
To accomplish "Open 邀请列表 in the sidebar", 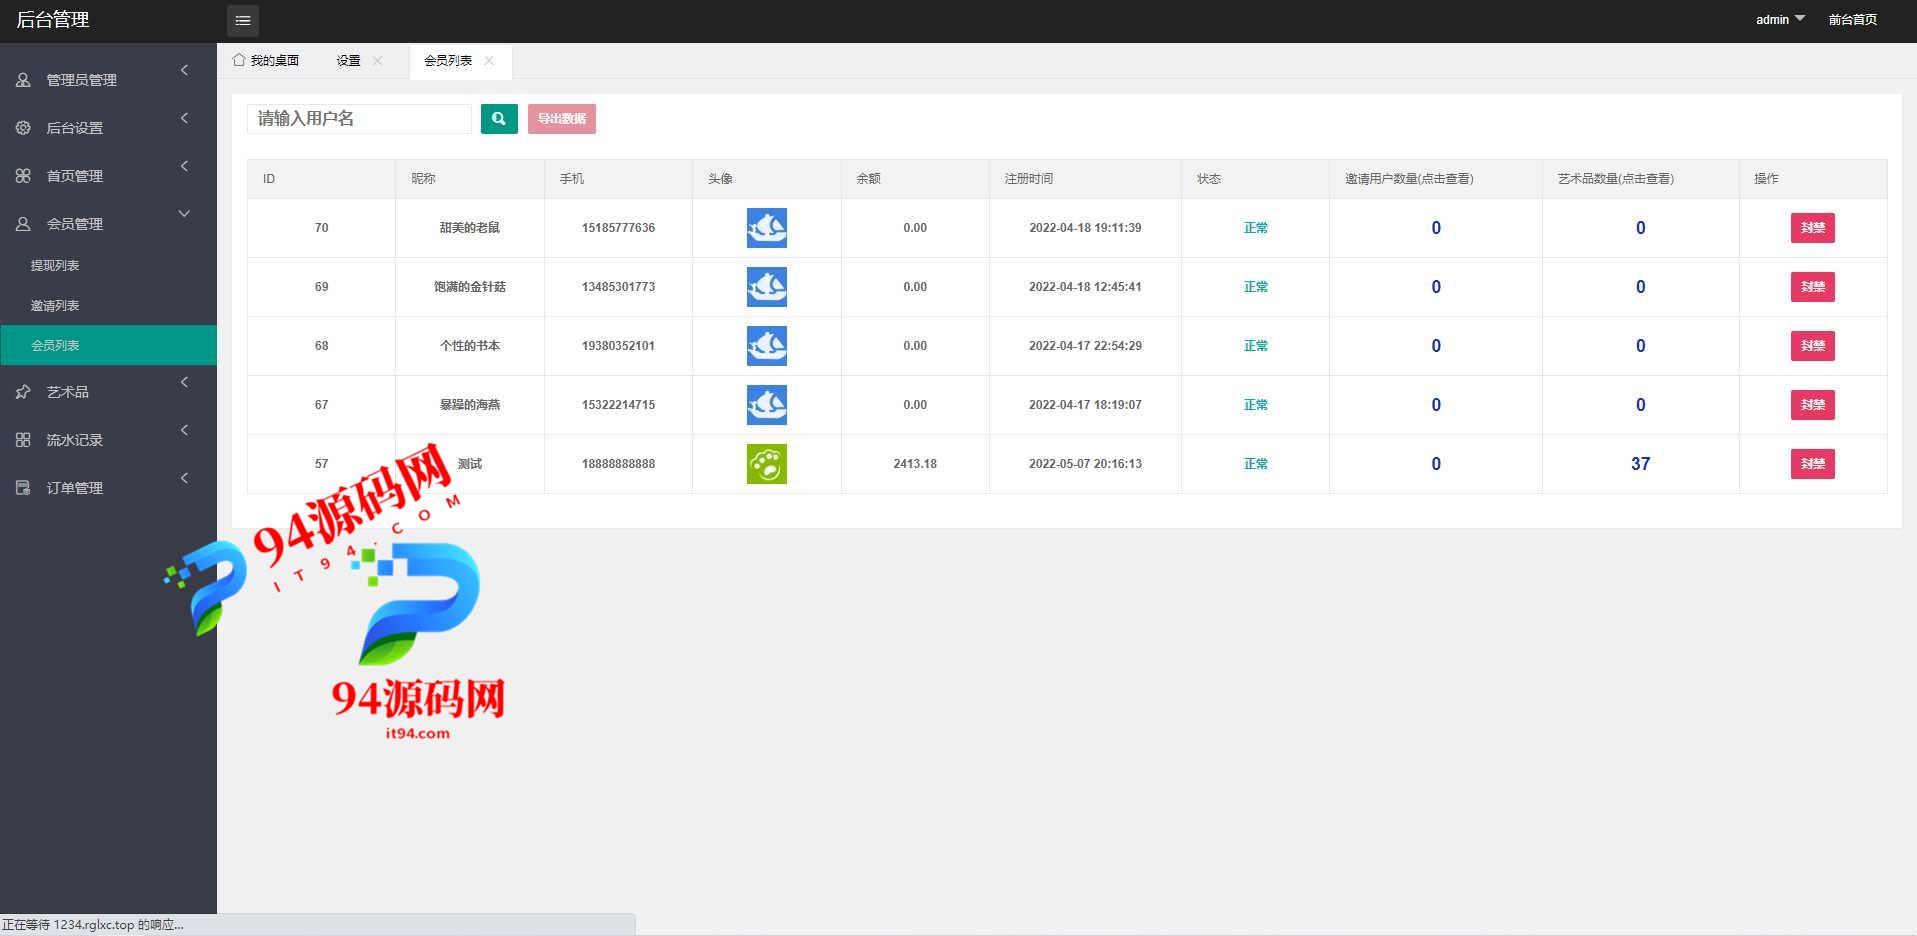I will tap(108, 305).
